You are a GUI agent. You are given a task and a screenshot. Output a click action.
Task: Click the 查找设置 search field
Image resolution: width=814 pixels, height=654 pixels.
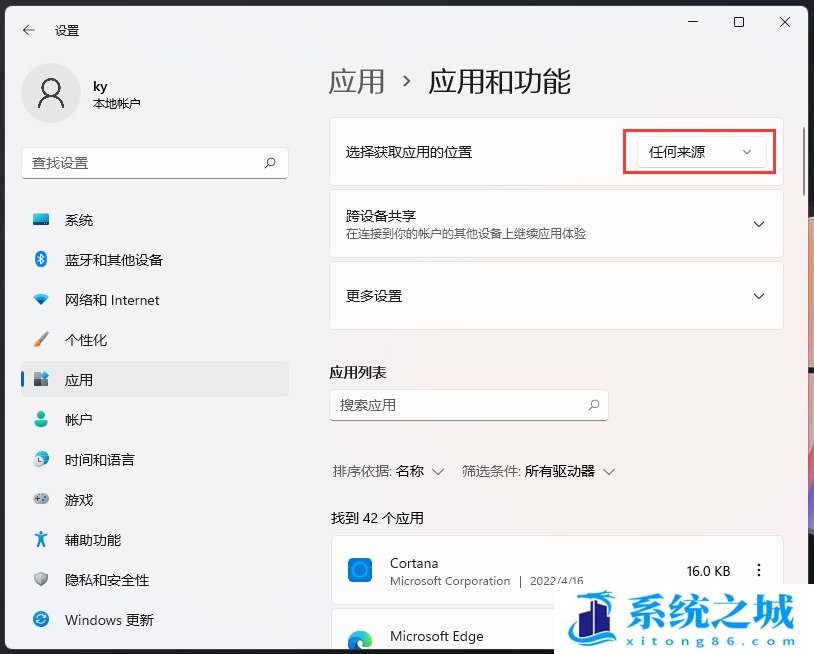click(145, 163)
